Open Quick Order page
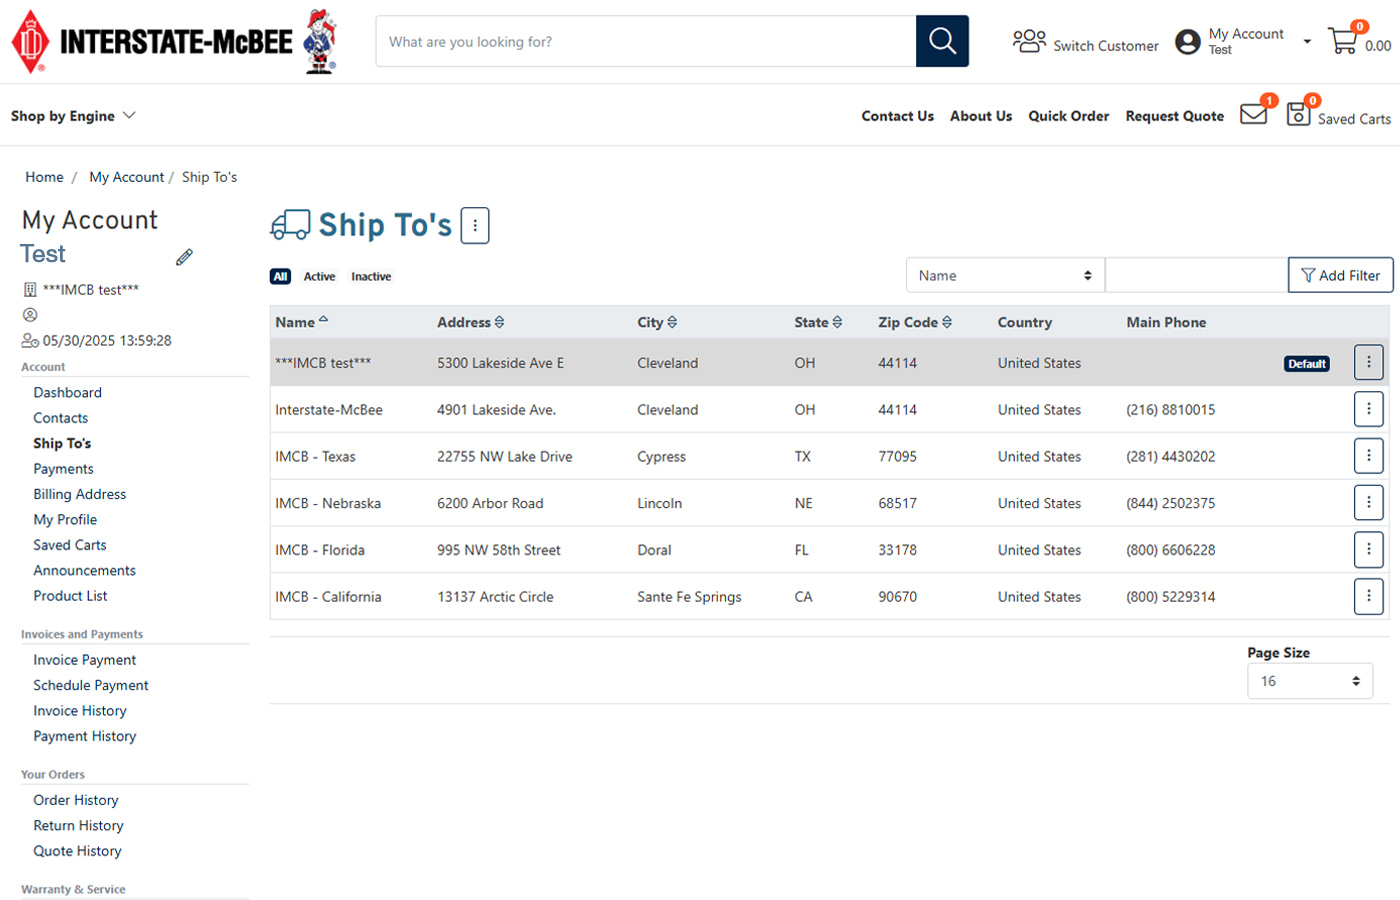The height and width of the screenshot is (900, 1400). 1068,116
